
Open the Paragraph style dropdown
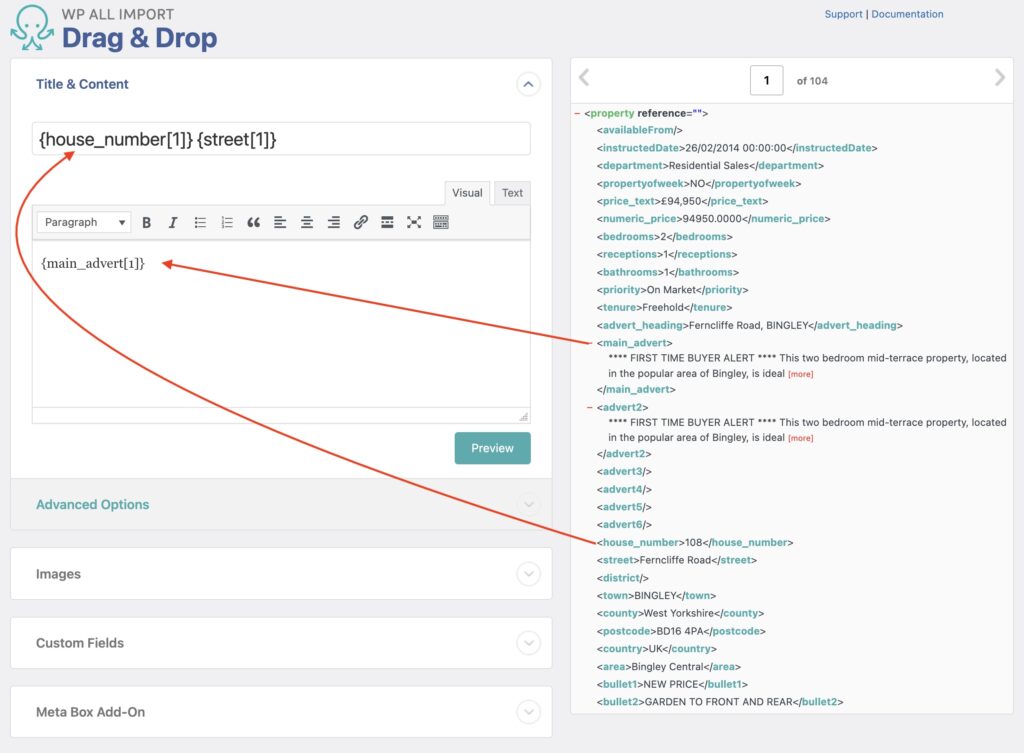pyautogui.click(x=82, y=222)
